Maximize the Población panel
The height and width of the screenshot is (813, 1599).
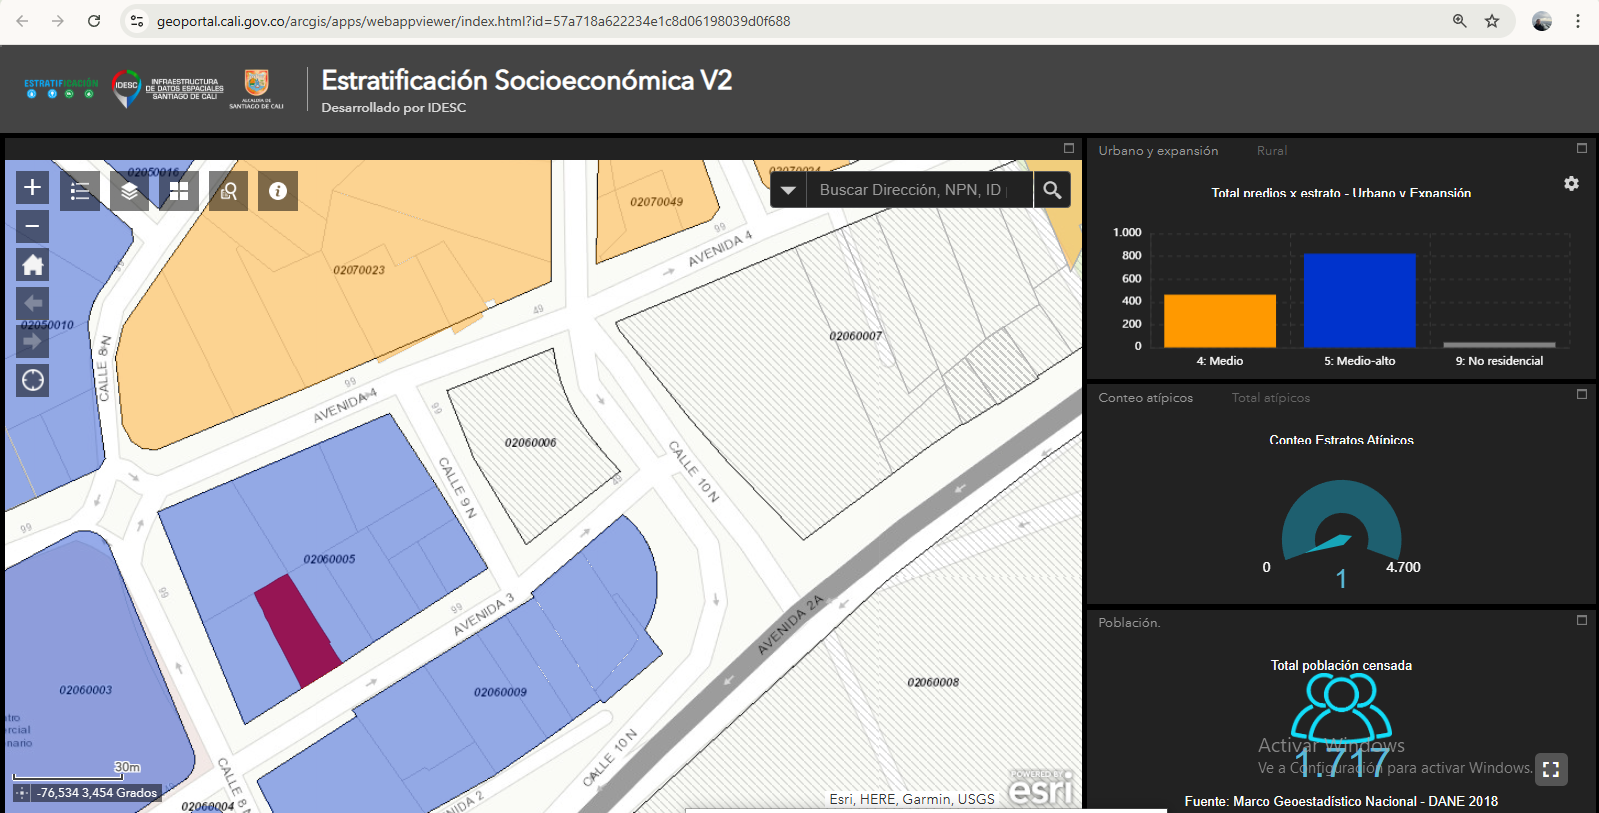point(1582,620)
